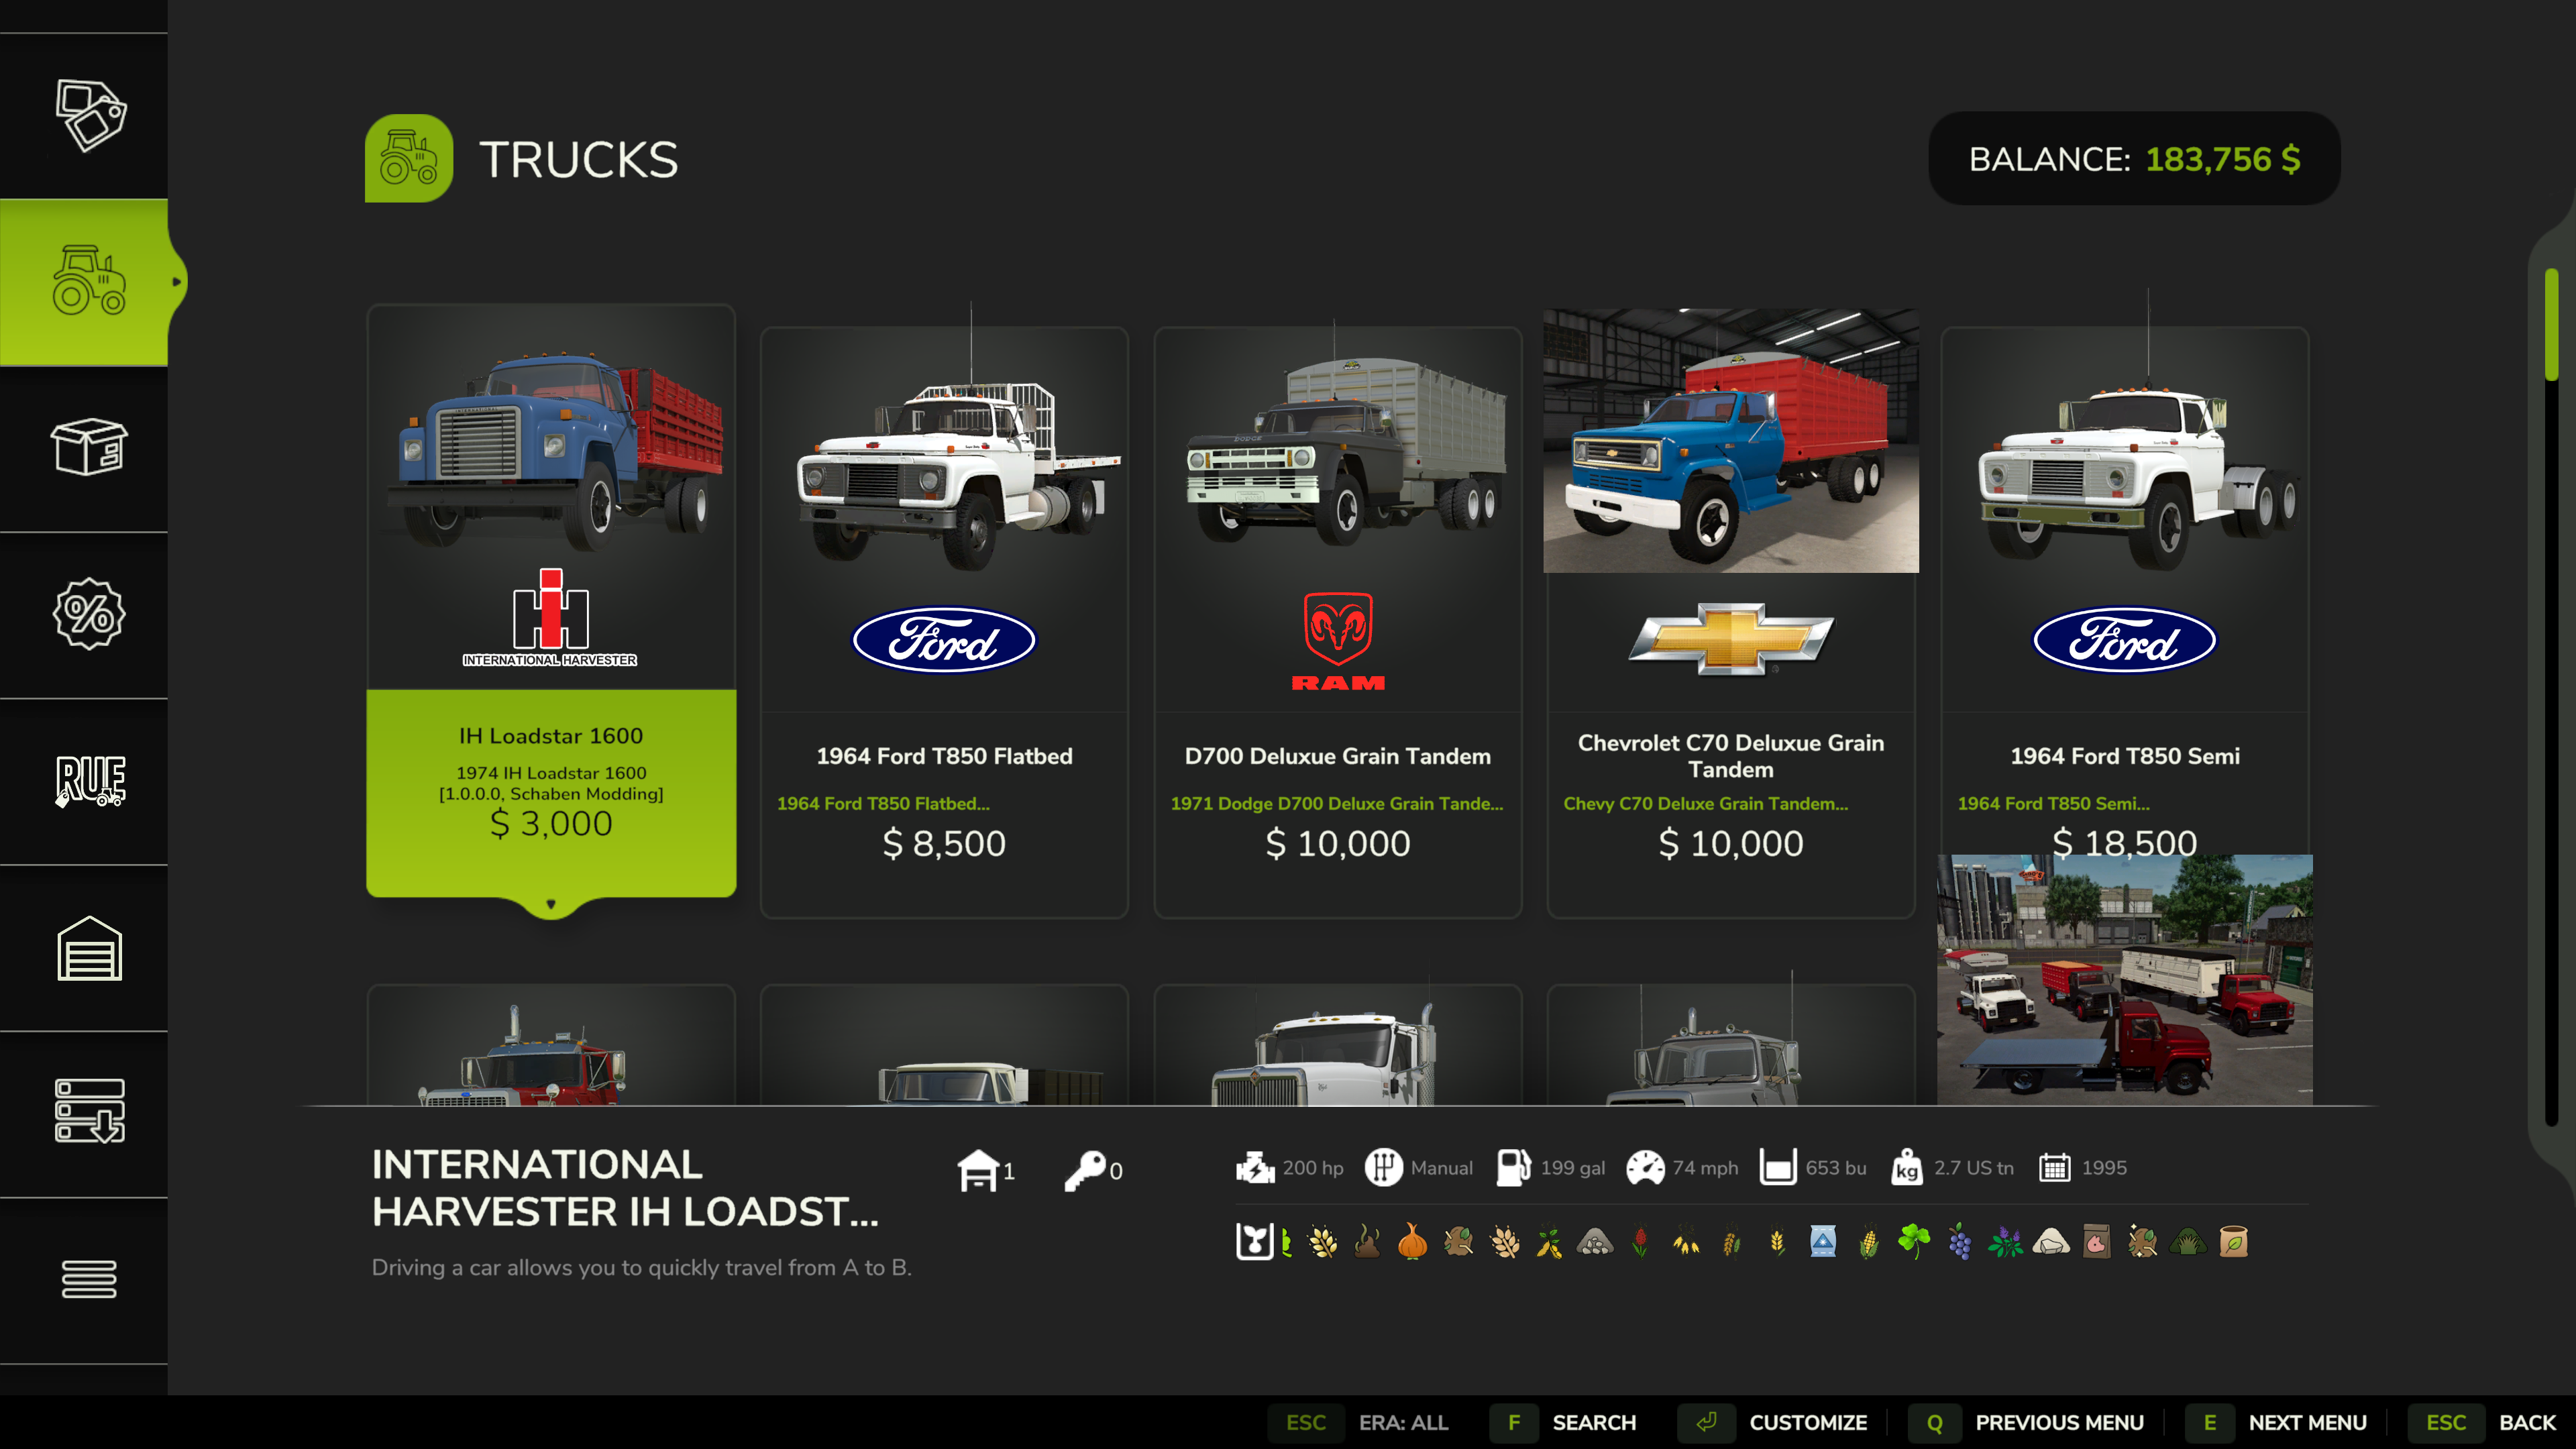The height and width of the screenshot is (1449, 2576).
Task: Click the green Trucks category tractor icon
Action: 409,158
